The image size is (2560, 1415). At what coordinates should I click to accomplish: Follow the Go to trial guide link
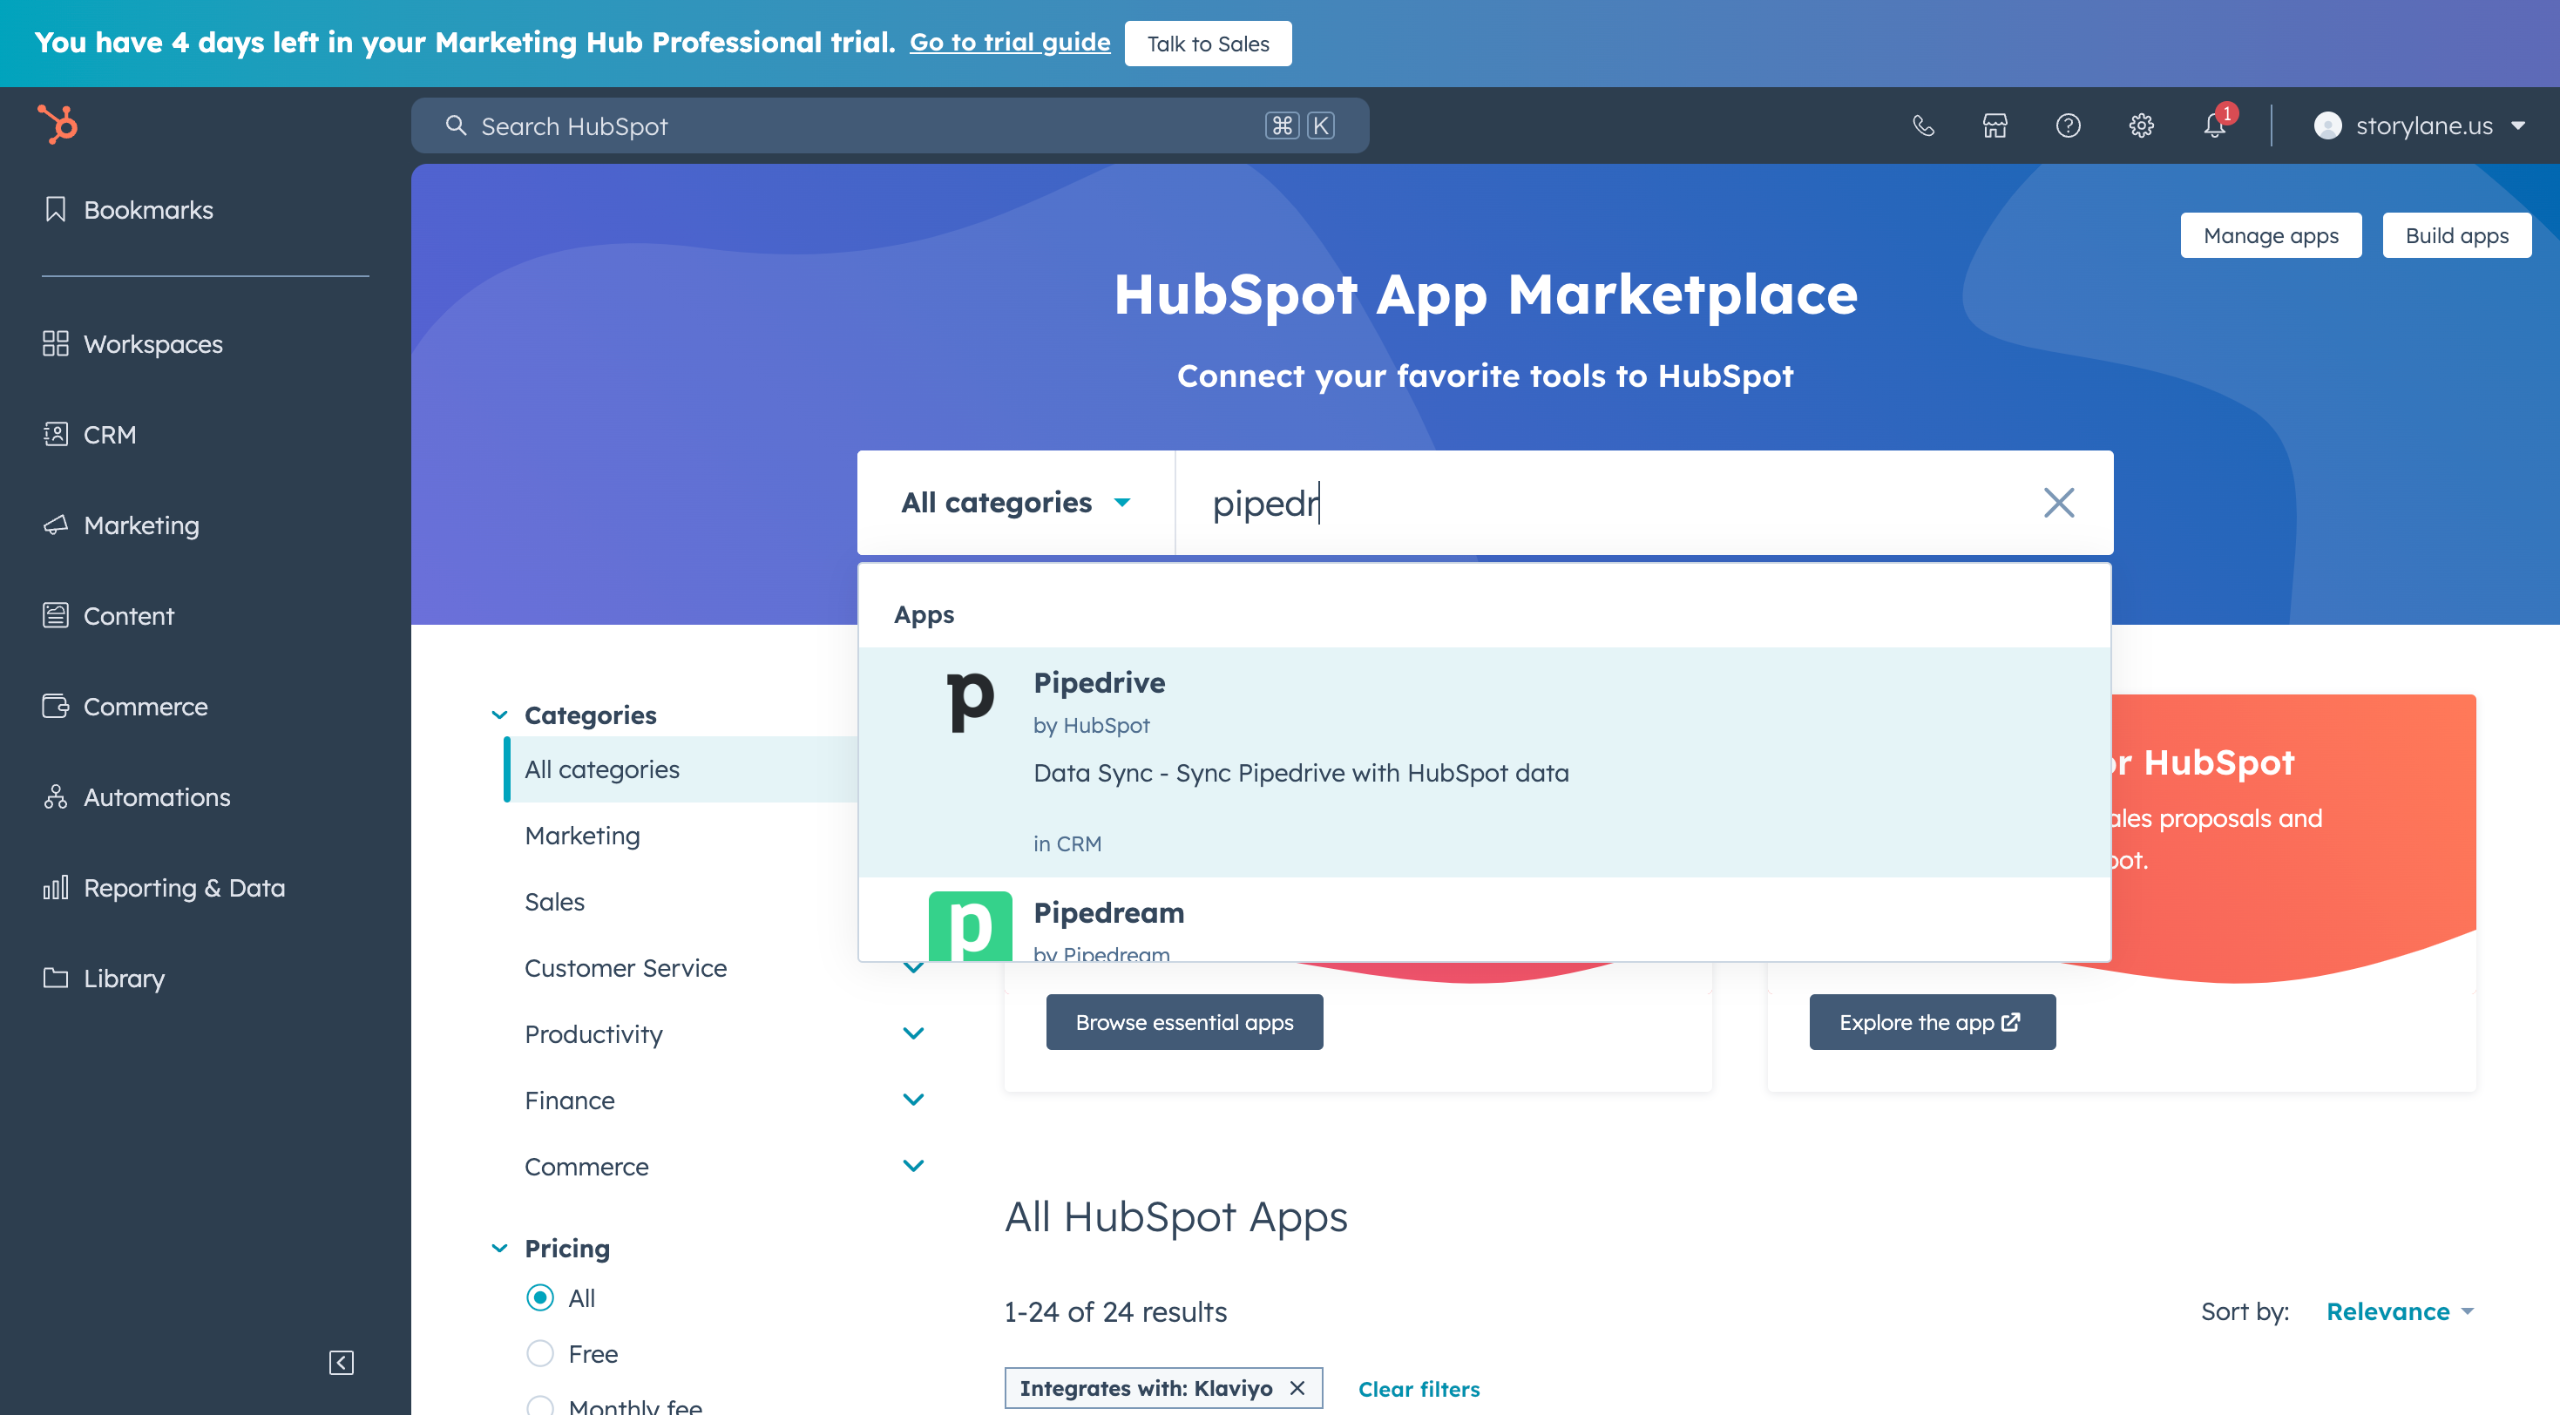pos(1009,42)
